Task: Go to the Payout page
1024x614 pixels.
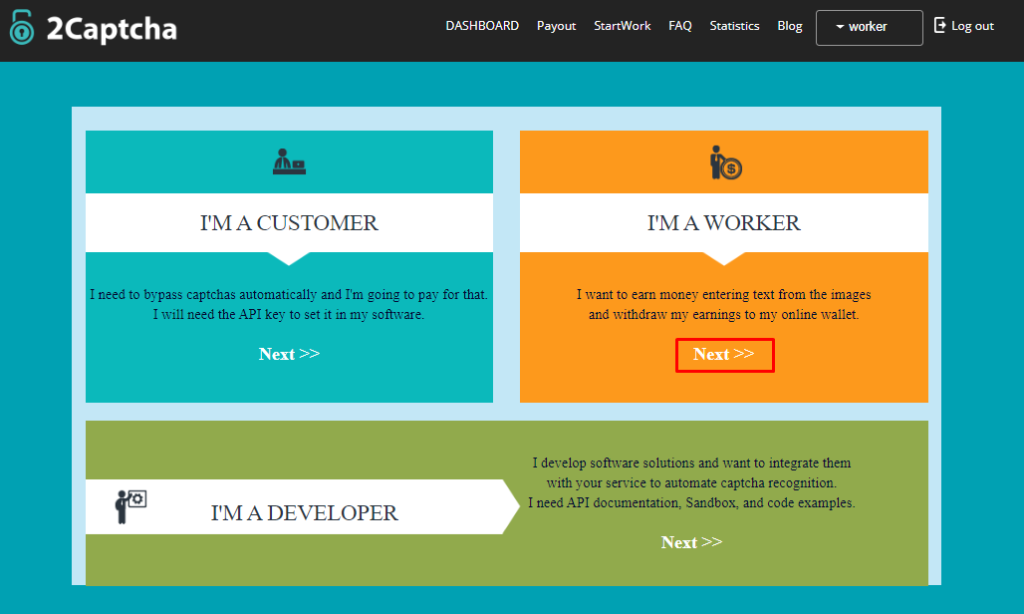Action: coord(556,26)
